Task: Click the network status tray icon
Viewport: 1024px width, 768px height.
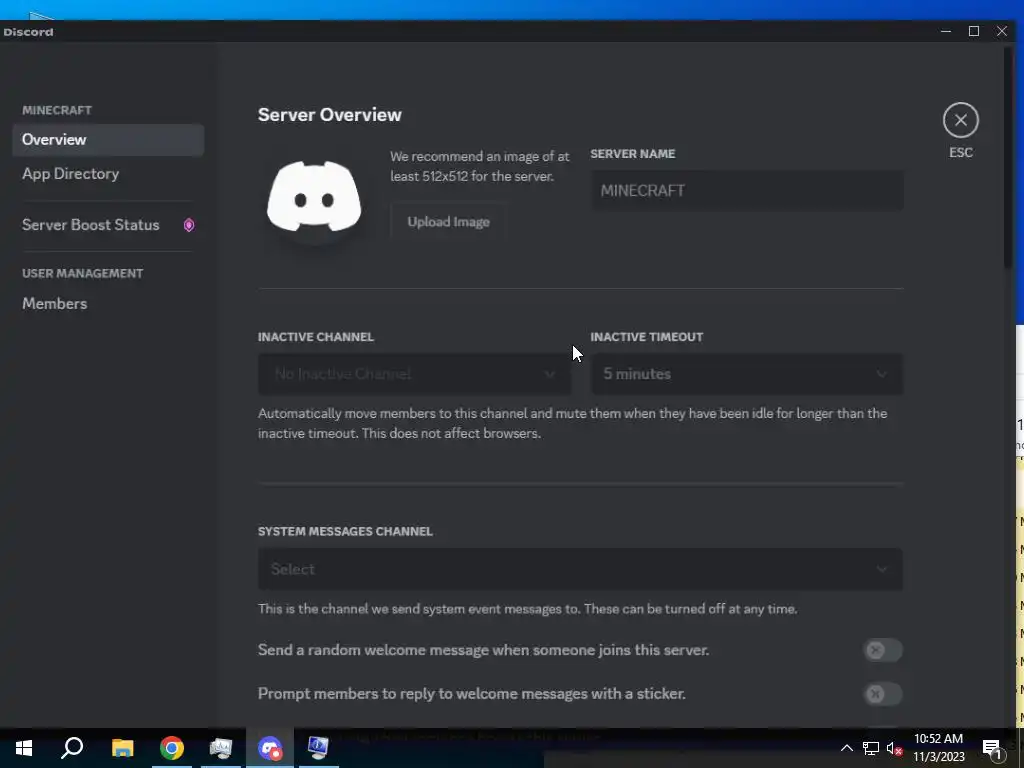Action: click(871, 748)
